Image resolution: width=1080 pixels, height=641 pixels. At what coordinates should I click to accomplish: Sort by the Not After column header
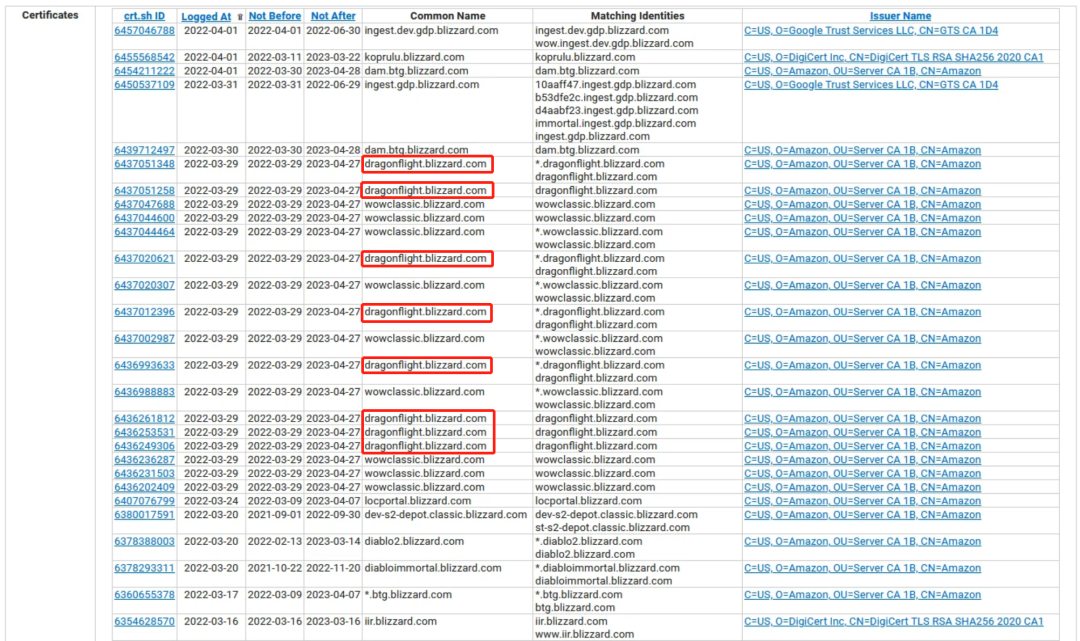pos(333,16)
